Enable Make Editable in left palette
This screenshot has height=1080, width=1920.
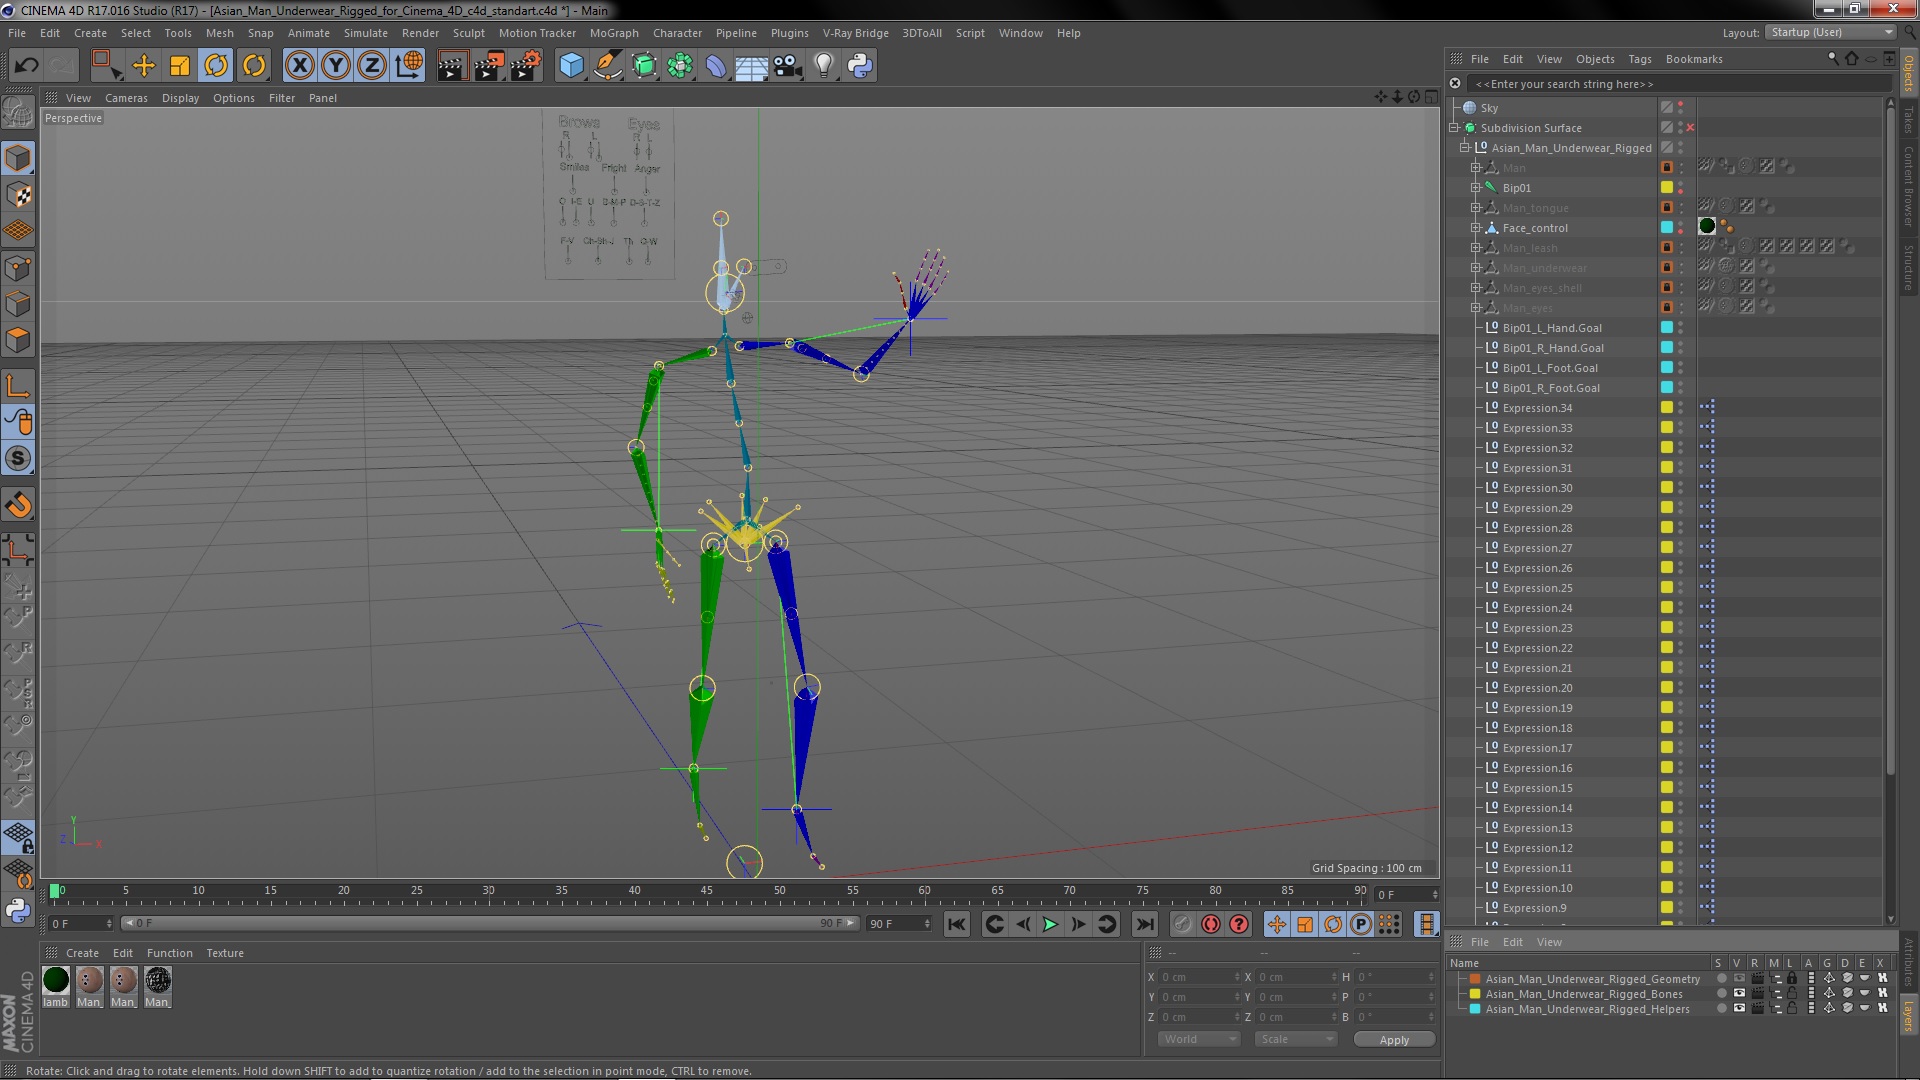pos(18,112)
